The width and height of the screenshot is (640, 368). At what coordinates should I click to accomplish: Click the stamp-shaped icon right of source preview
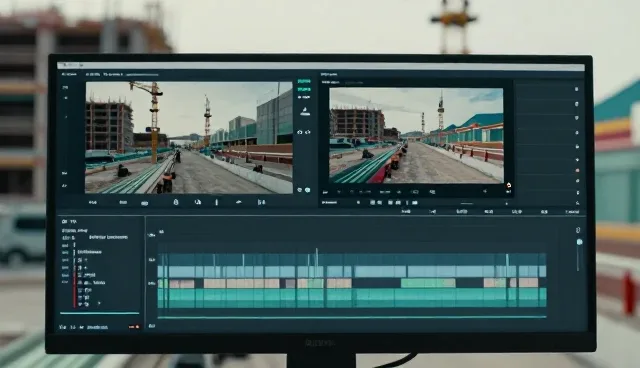point(305,111)
